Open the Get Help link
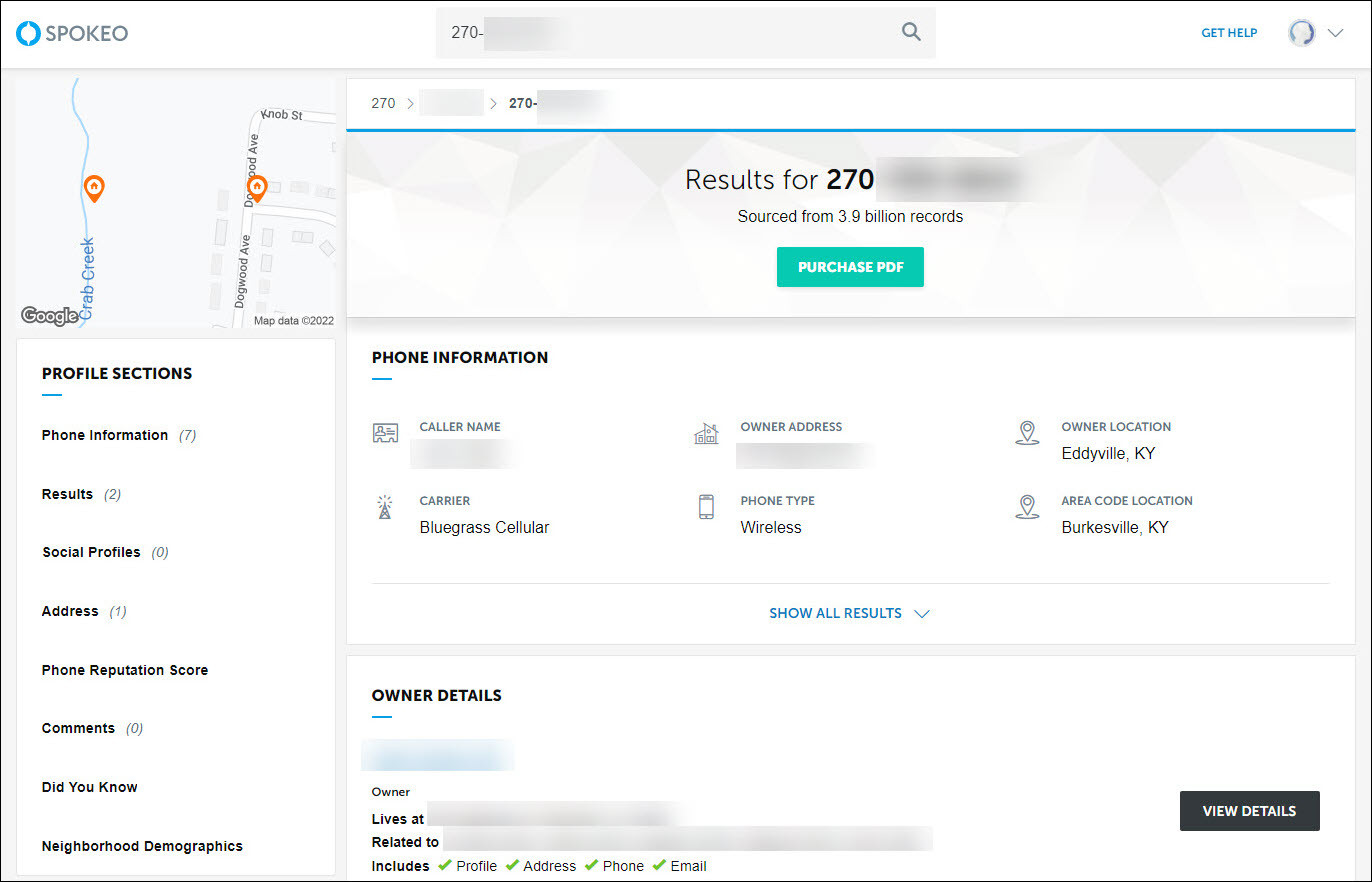 click(1229, 33)
